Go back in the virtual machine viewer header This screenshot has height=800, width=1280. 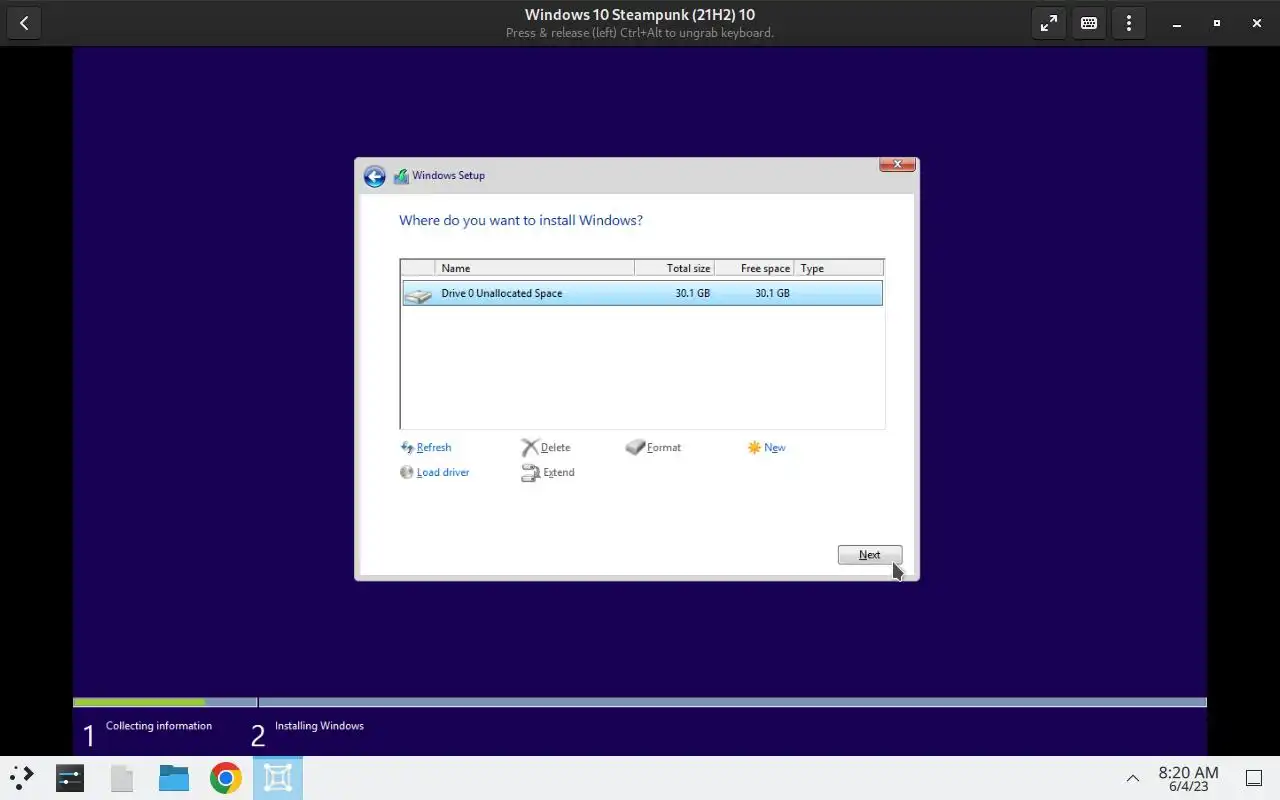pos(24,23)
